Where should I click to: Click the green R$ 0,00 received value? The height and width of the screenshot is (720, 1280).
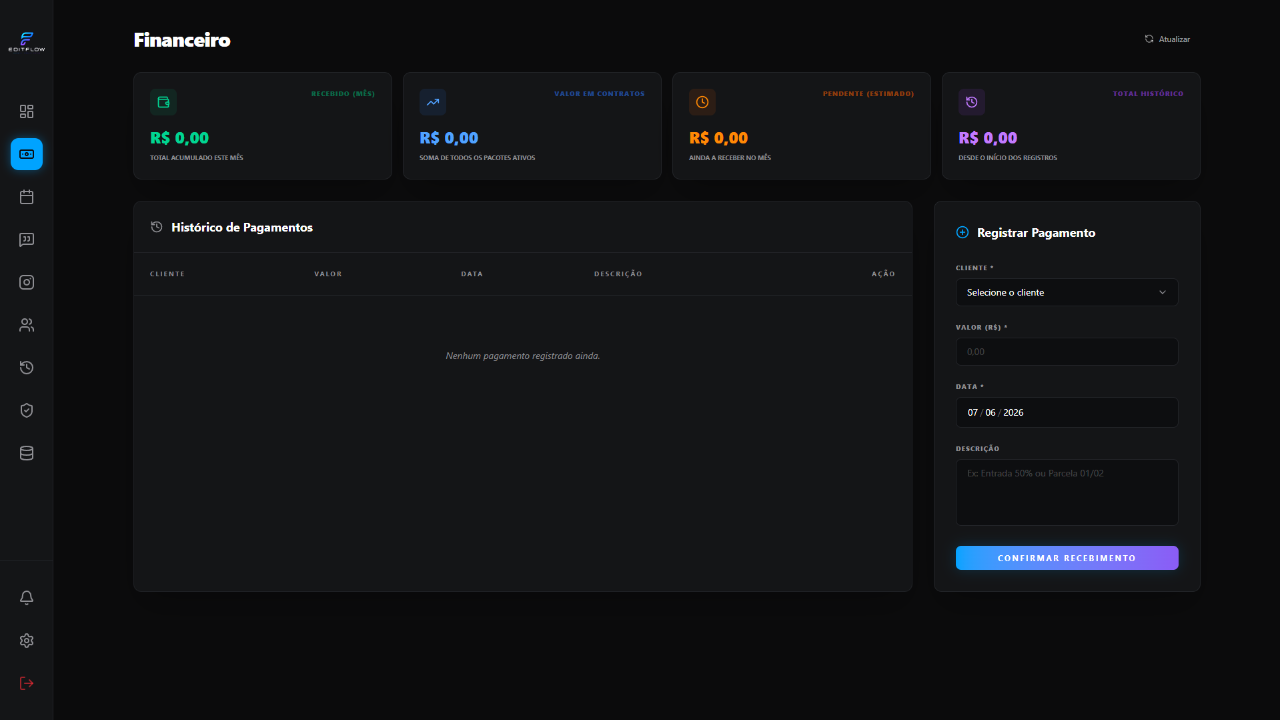179,138
